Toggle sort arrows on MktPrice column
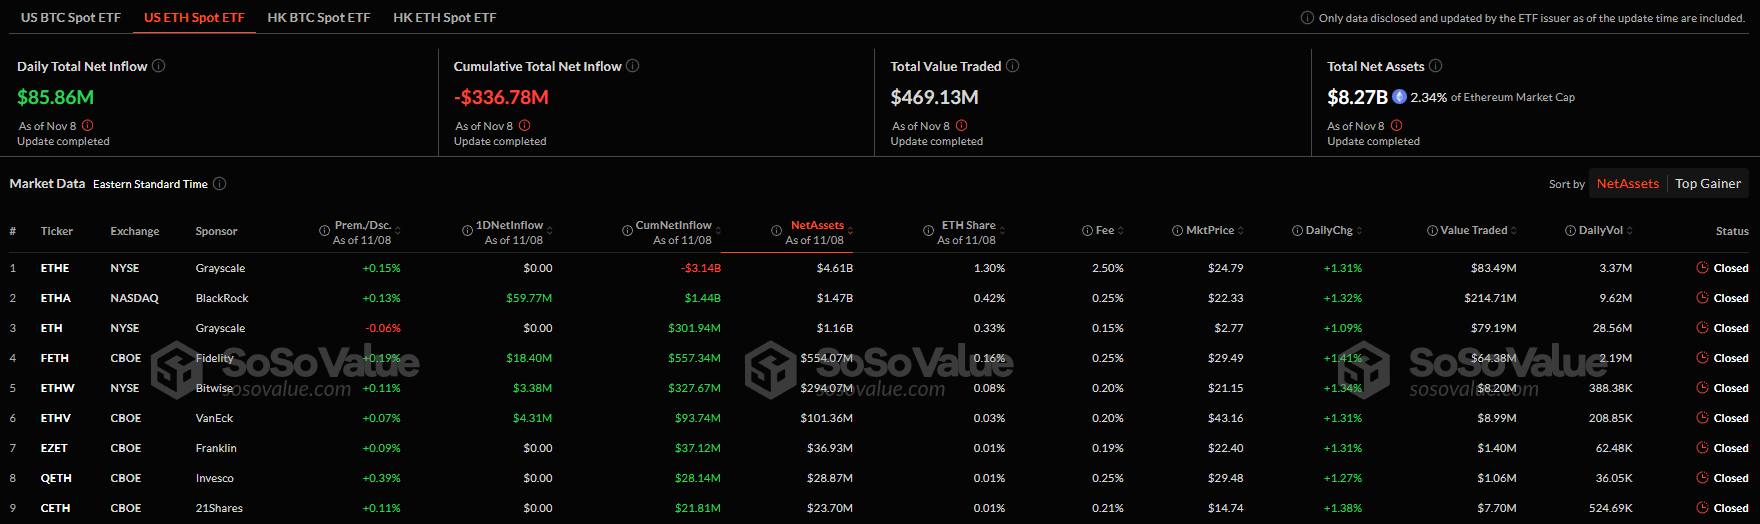 (1241, 231)
